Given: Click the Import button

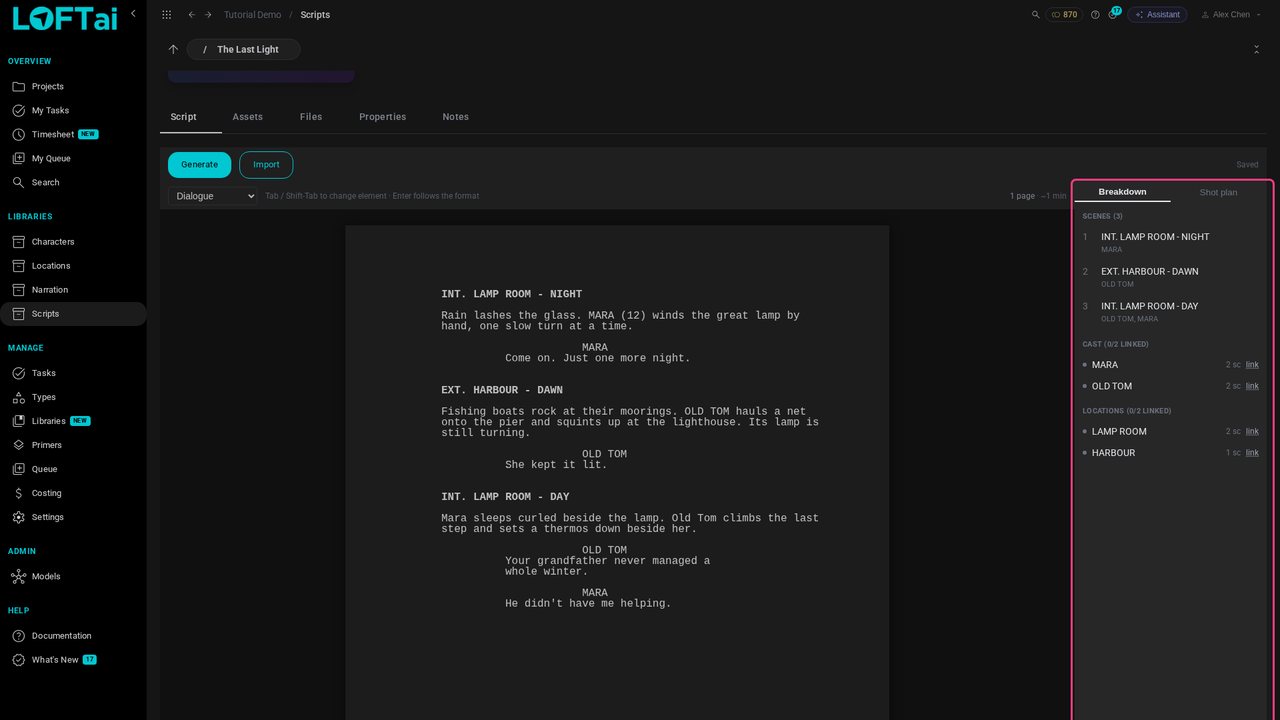Looking at the screenshot, I should tap(266, 165).
